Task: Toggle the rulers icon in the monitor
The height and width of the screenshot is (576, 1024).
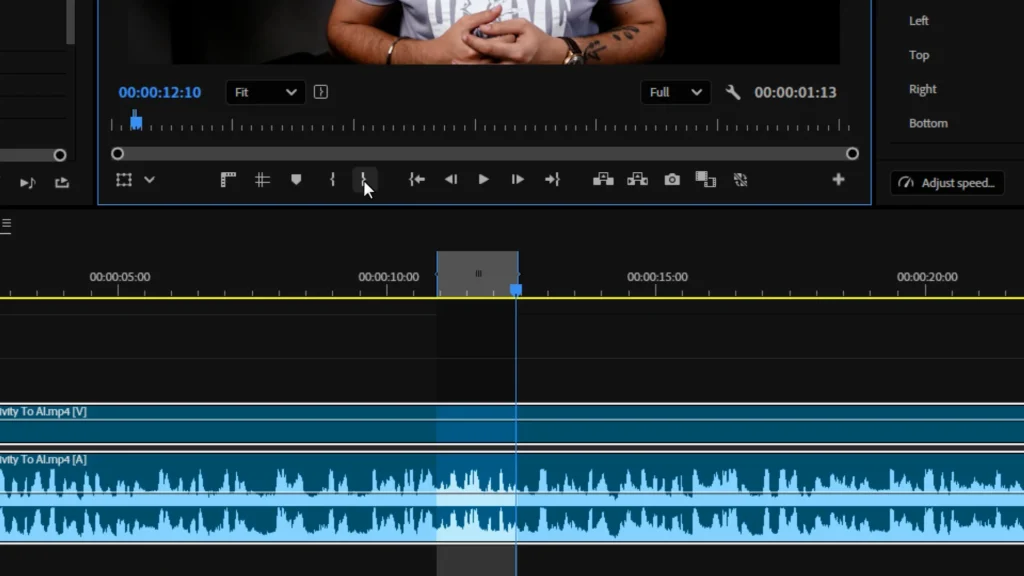Action: [228, 180]
